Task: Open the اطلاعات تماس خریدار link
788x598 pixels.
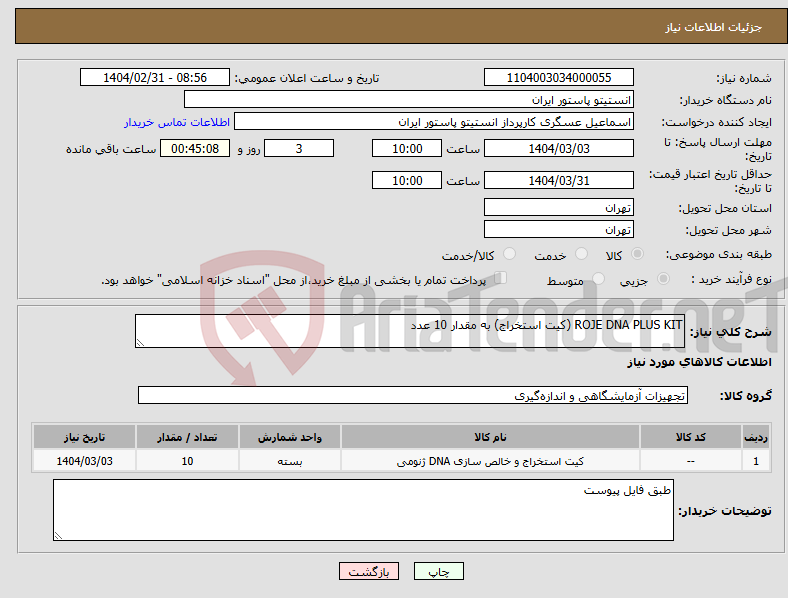Action: (177, 122)
